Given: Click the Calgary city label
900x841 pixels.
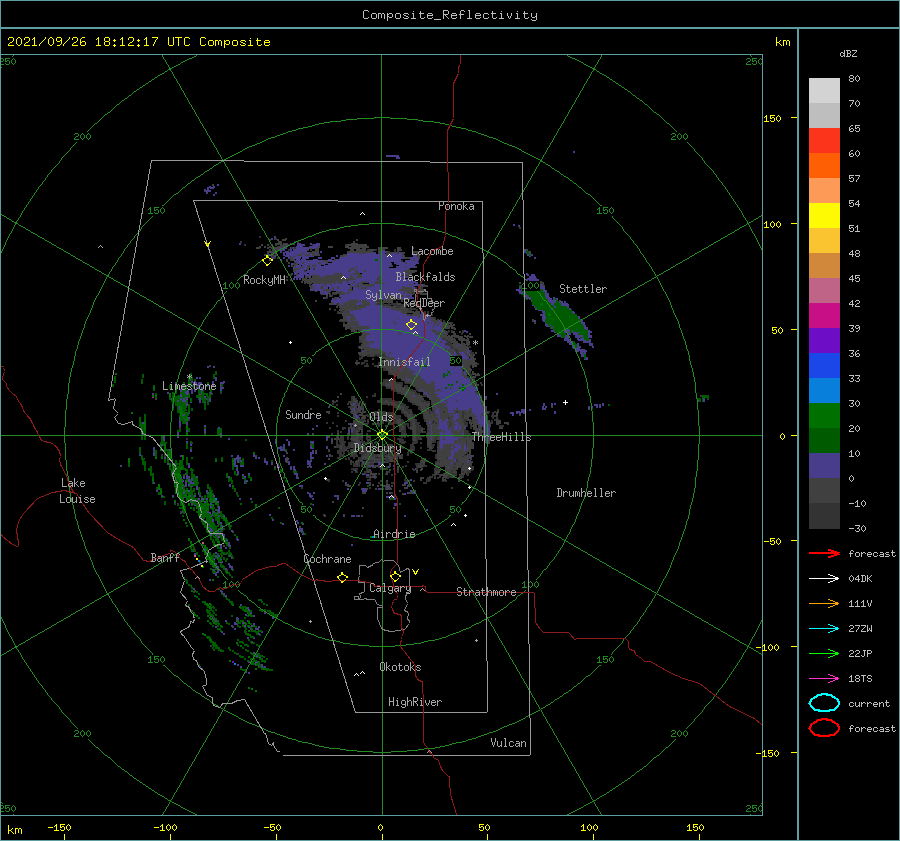Looking at the screenshot, I should coord(390,588).
